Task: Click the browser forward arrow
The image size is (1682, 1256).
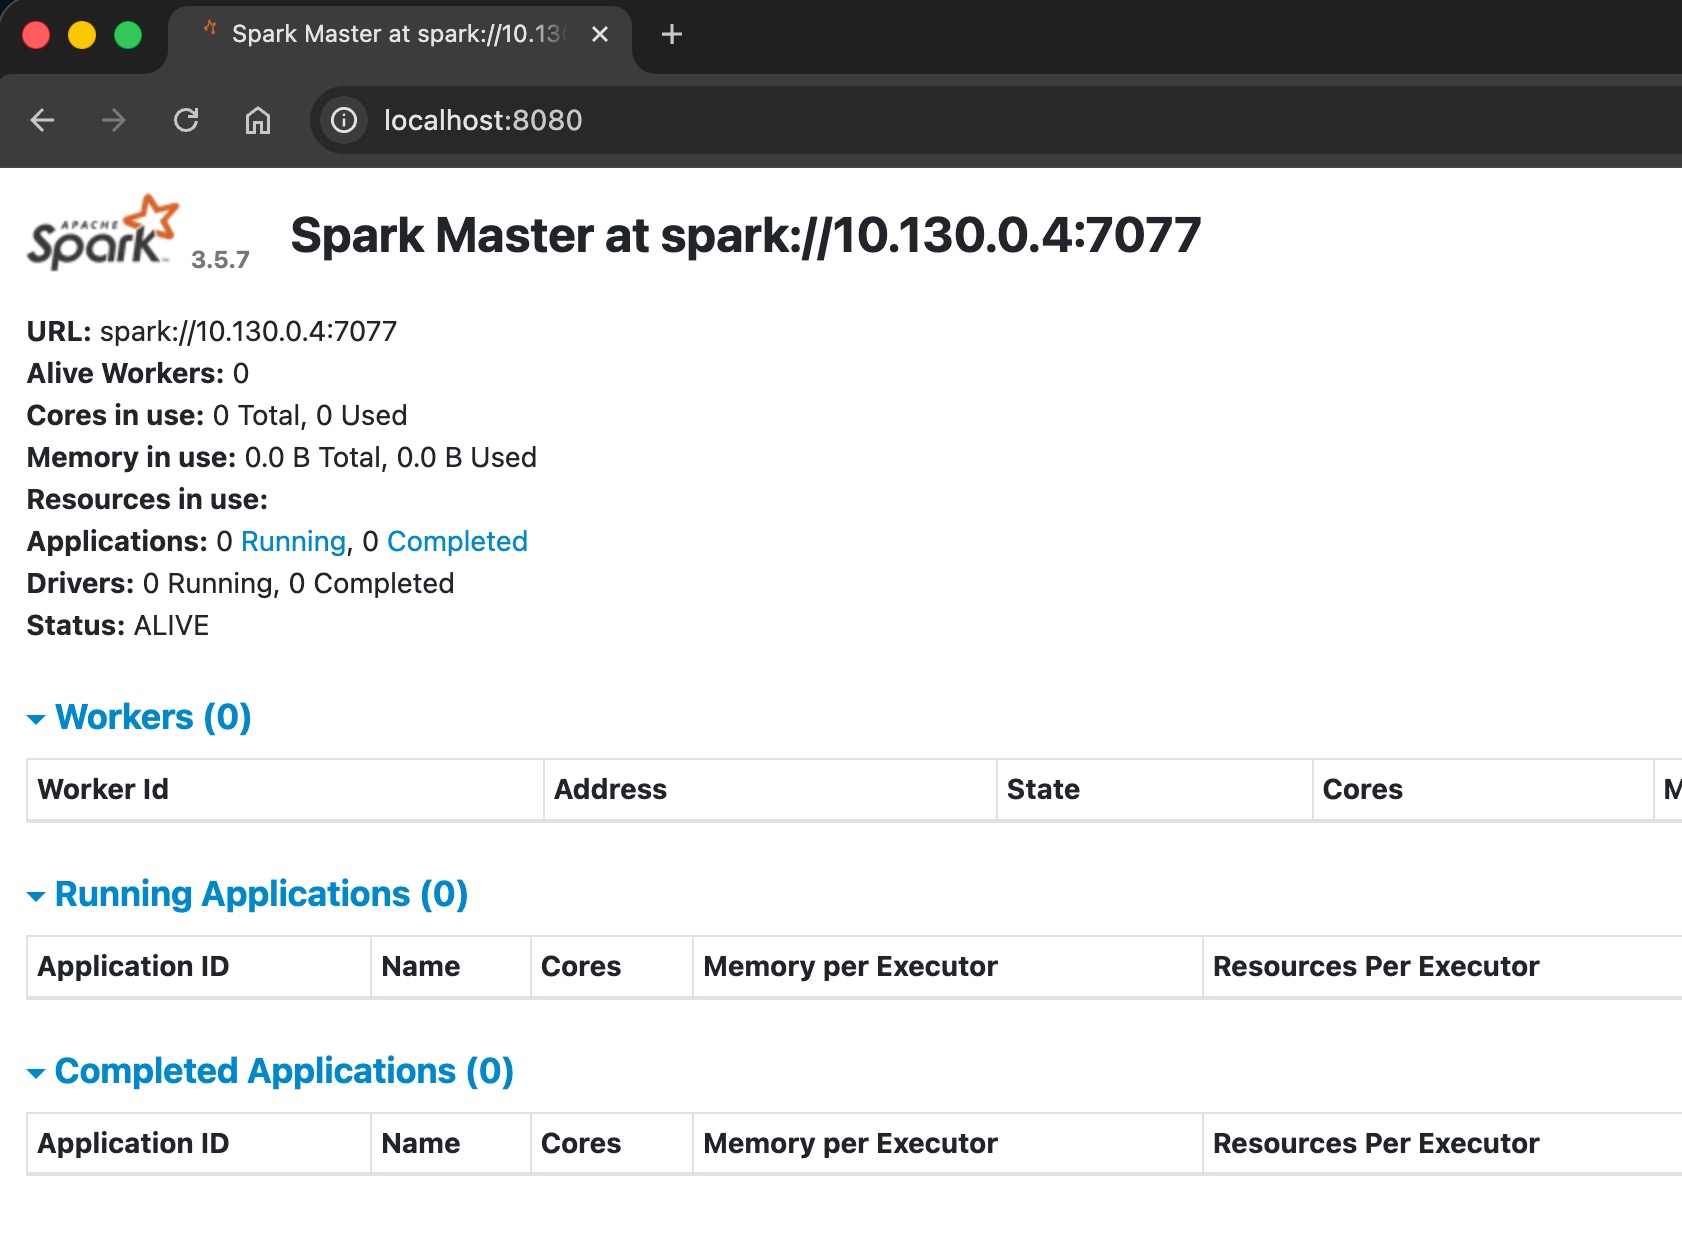Action: [x=114, y=121]
